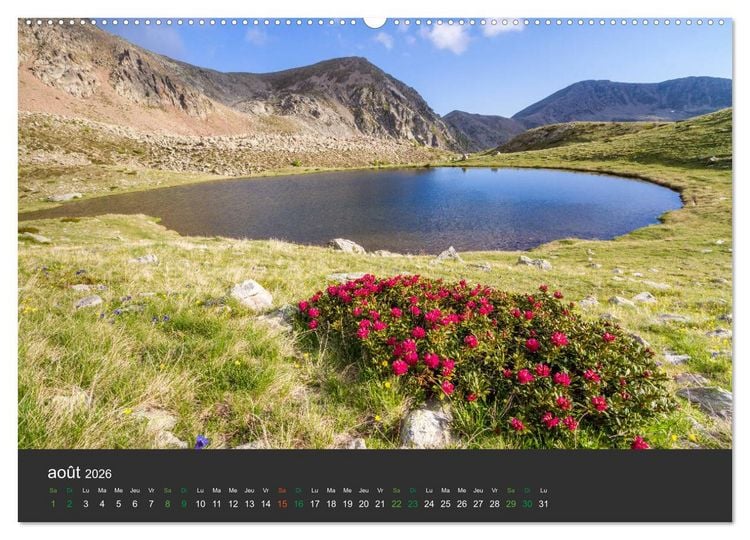The width and height of the screenshot is (750, 540).
Task: Select day 28 in the calendar
Action: [x=495, y=504]
